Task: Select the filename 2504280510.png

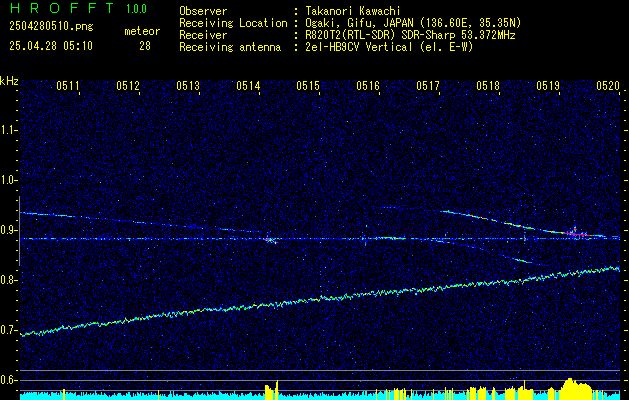Action: 51,27
